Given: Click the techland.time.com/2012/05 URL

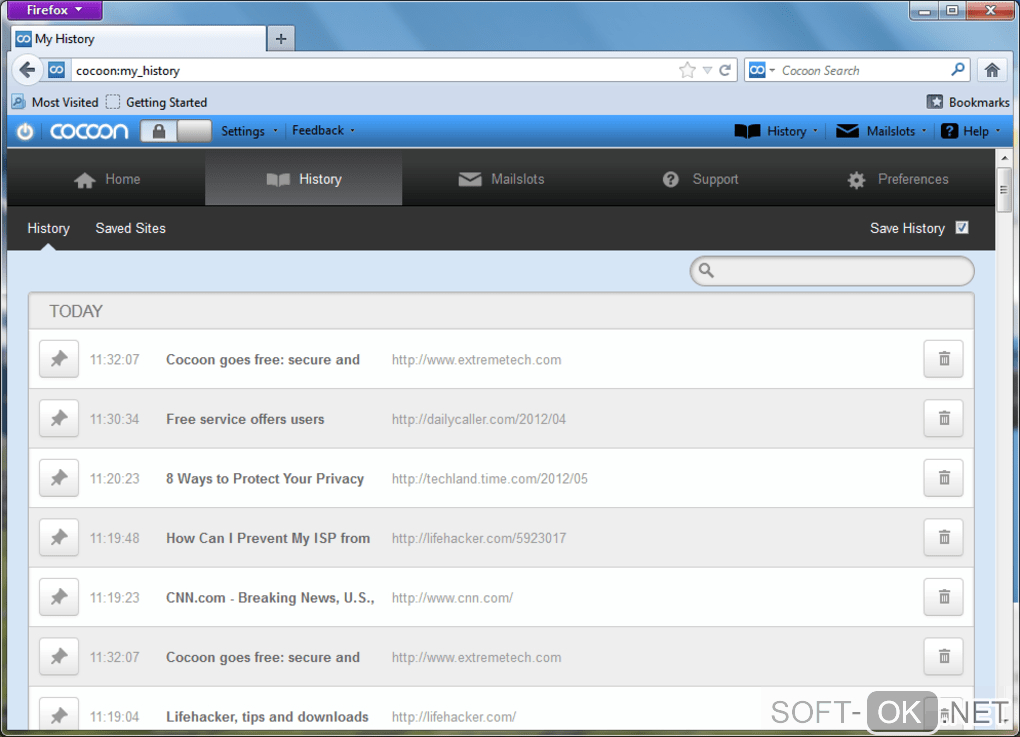Looking at the screenshot, I should [x=489, y=479].
